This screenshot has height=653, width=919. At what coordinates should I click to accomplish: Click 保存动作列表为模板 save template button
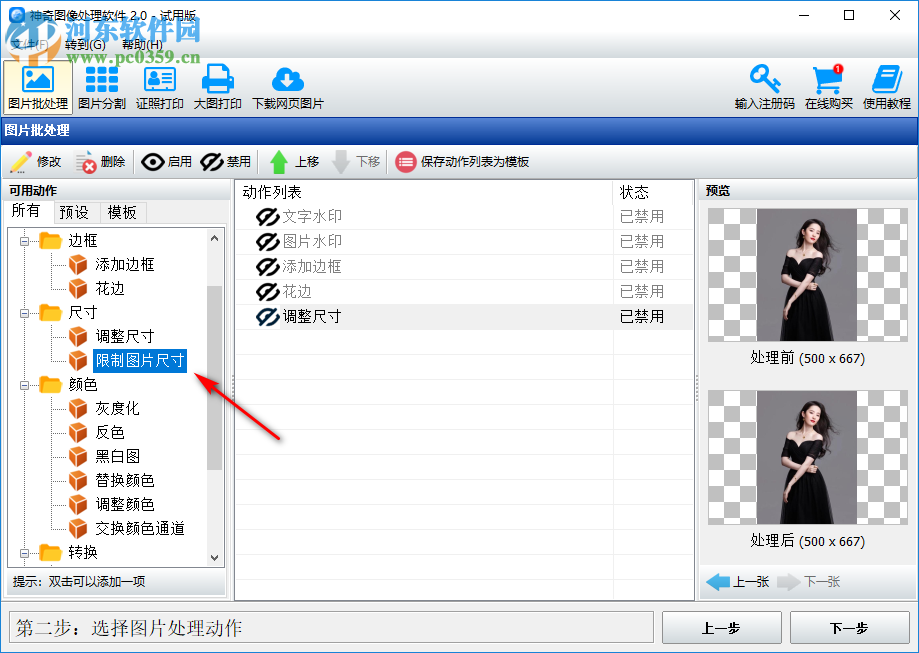[462, 162]
